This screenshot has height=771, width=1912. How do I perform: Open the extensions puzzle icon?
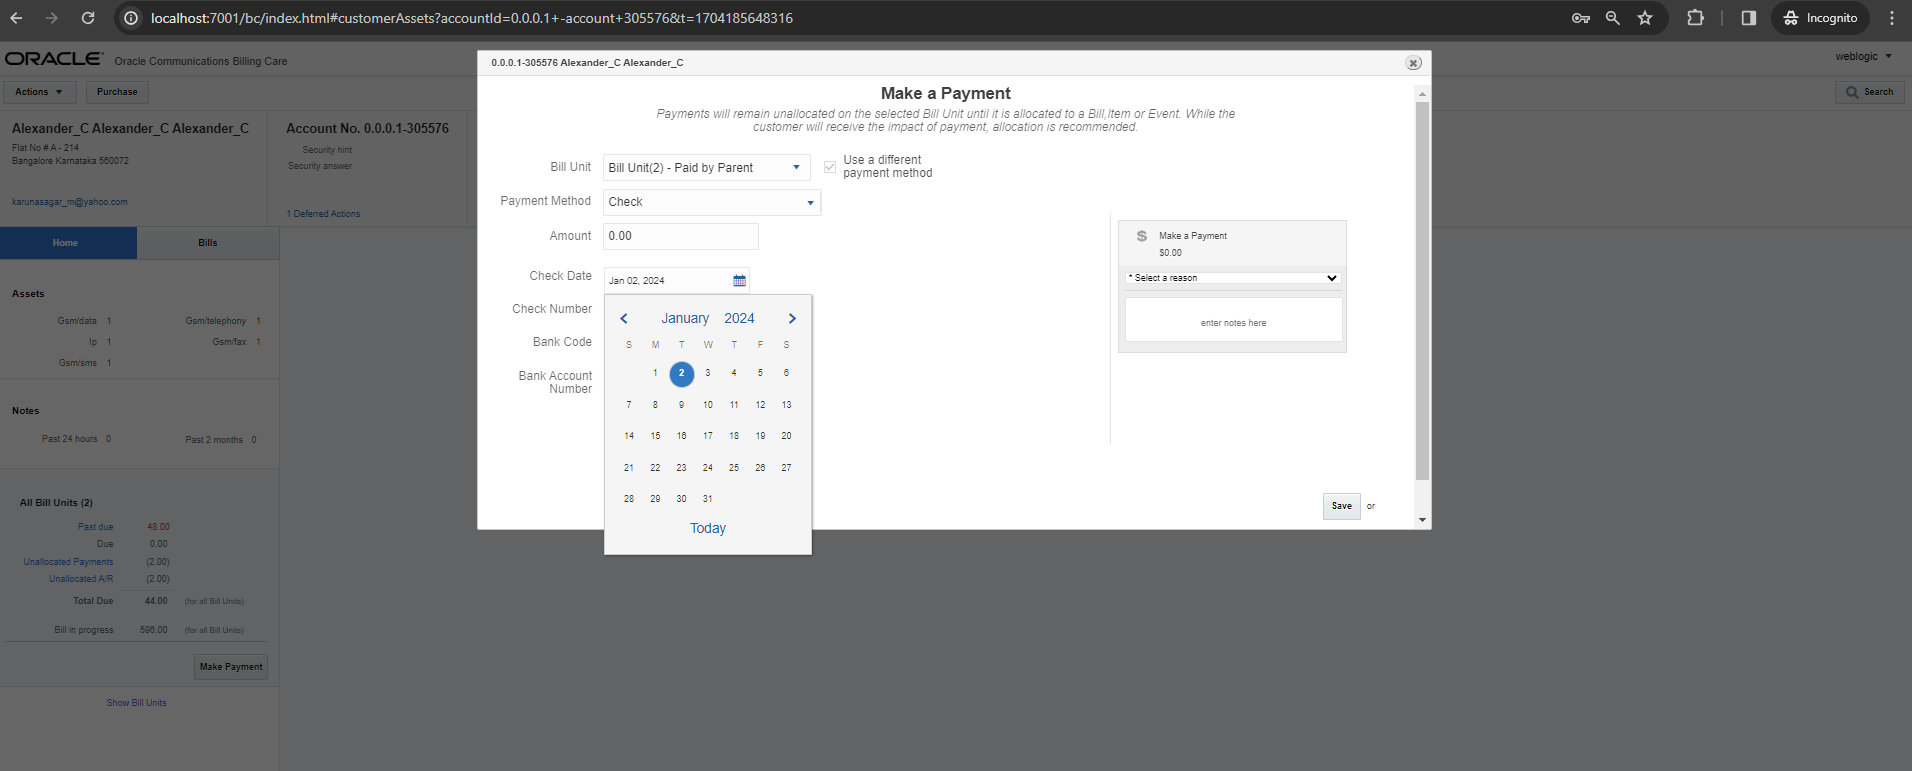[1695, 18]
